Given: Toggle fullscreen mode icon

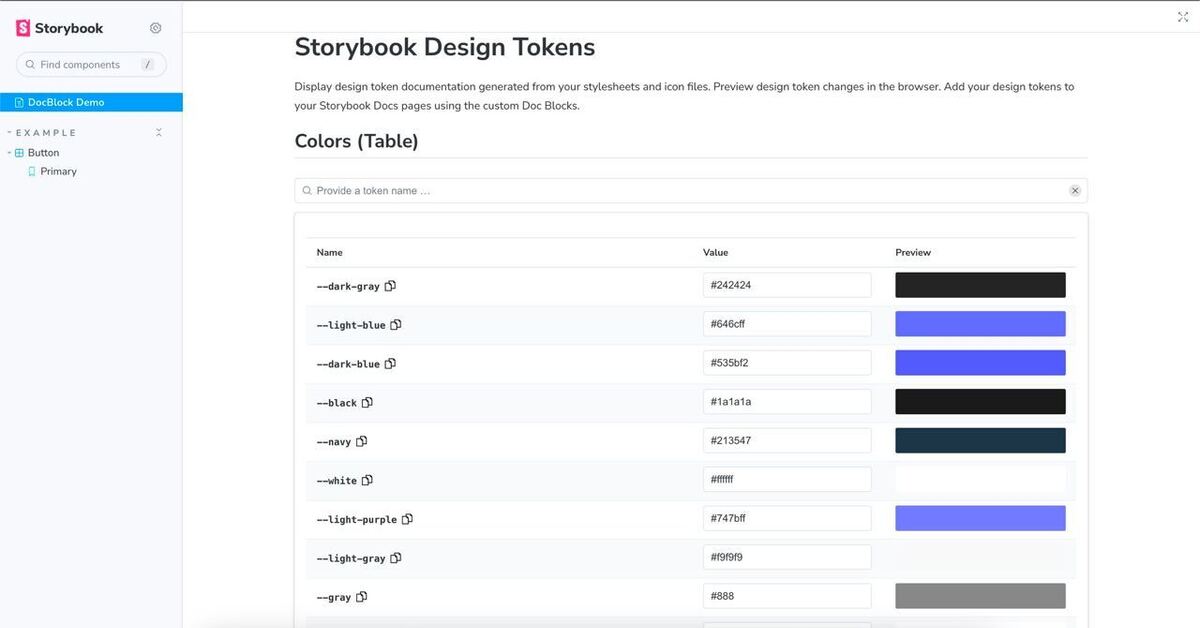Looking at the screenshot, I should 1183,17.
